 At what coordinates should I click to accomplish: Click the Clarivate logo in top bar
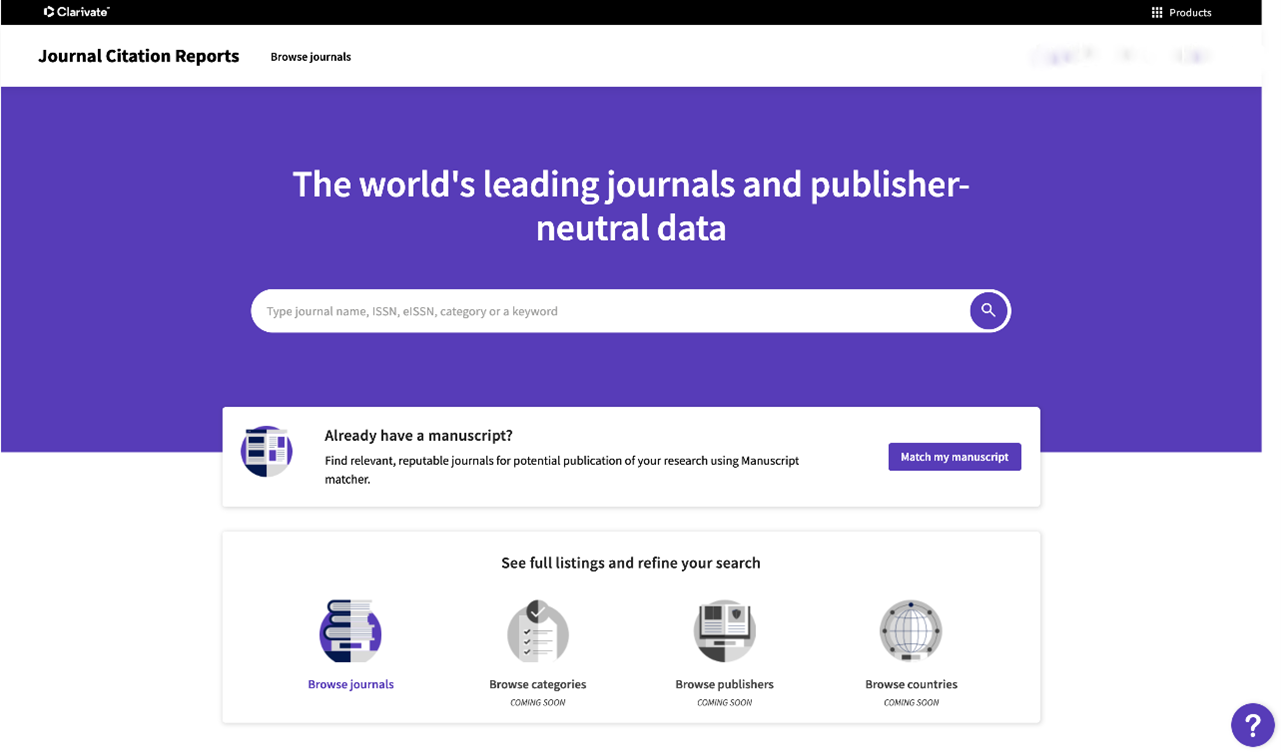76,12
